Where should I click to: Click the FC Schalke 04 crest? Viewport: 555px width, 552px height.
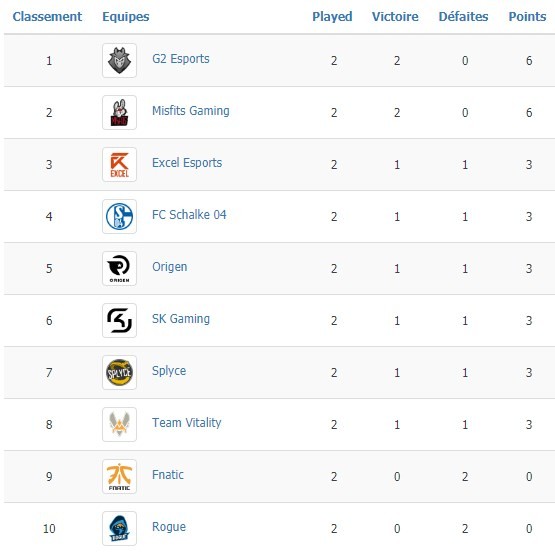(119, 217)
